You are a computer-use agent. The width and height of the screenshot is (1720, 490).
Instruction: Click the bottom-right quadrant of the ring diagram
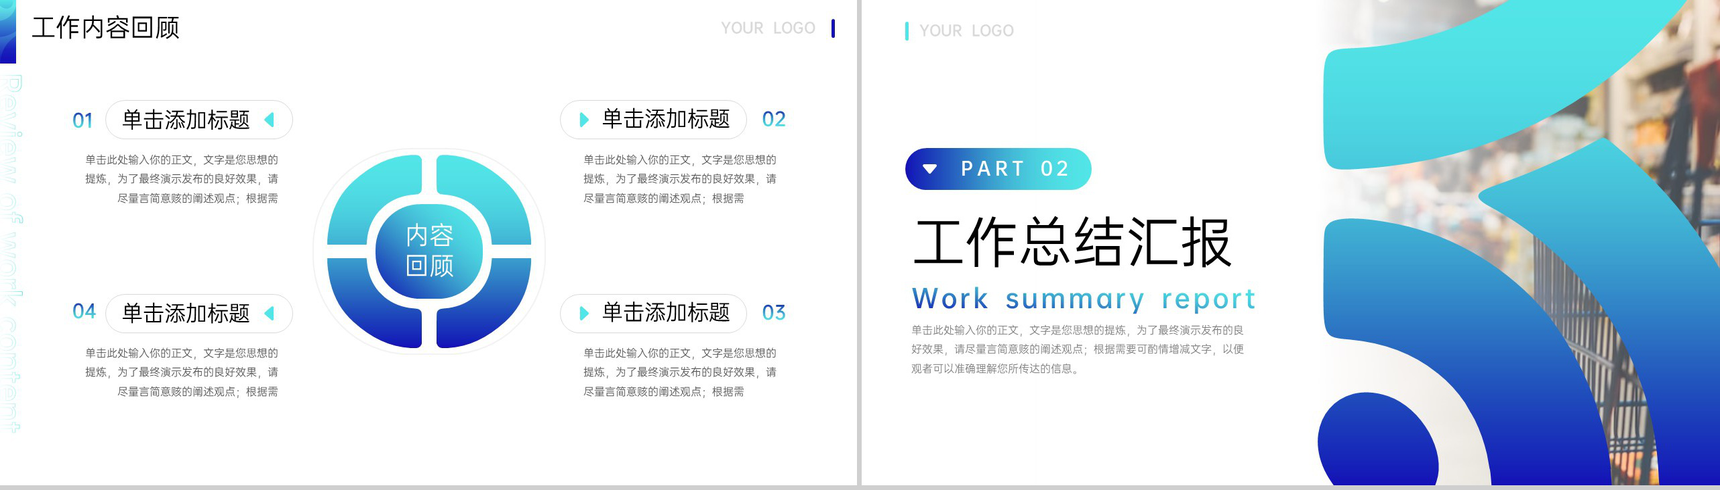tap(484, 302)
